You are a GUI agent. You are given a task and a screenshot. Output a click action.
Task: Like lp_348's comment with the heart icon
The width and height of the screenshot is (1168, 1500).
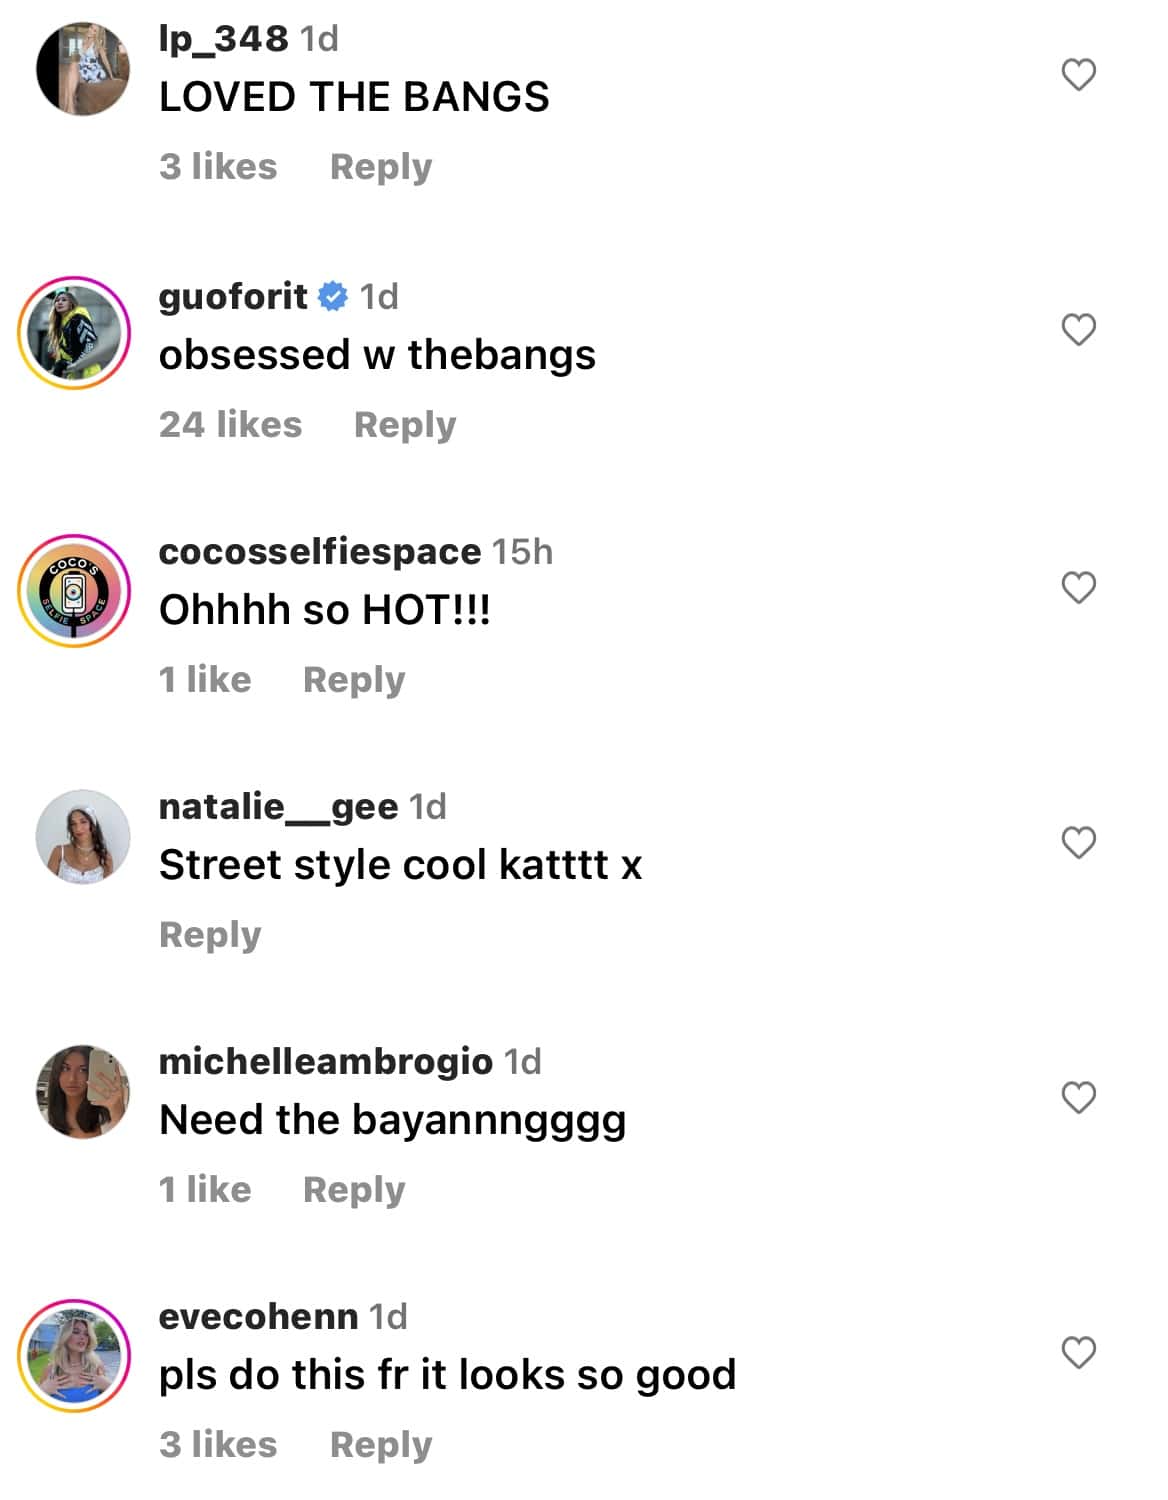point(1077,73)
